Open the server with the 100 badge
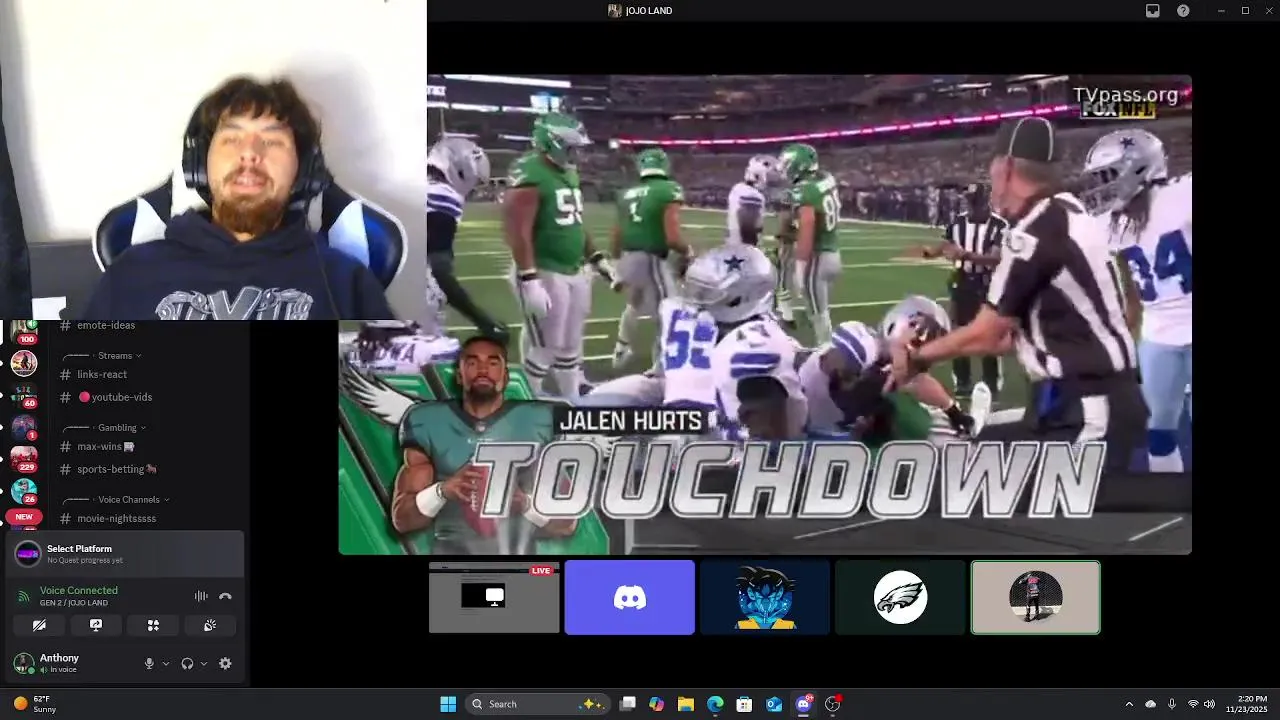 24,332
